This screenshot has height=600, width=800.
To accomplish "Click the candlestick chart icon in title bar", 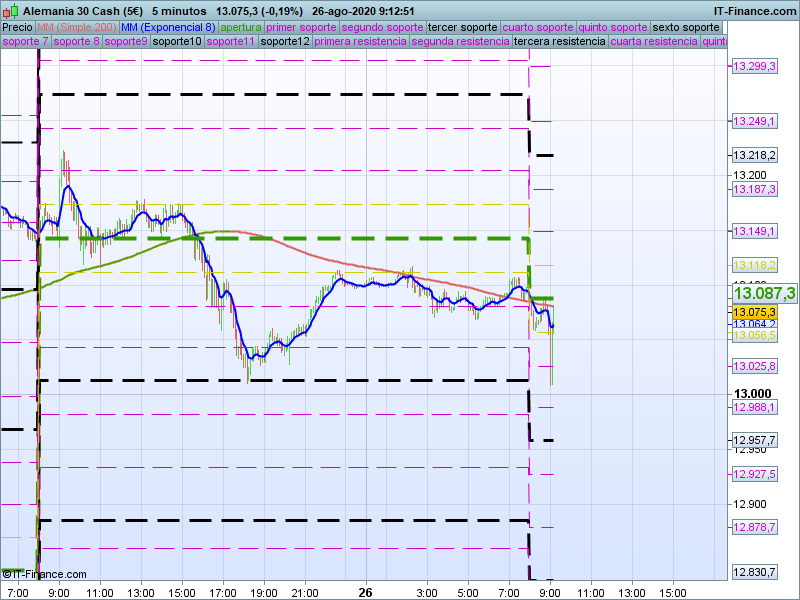I will point(11,11).
